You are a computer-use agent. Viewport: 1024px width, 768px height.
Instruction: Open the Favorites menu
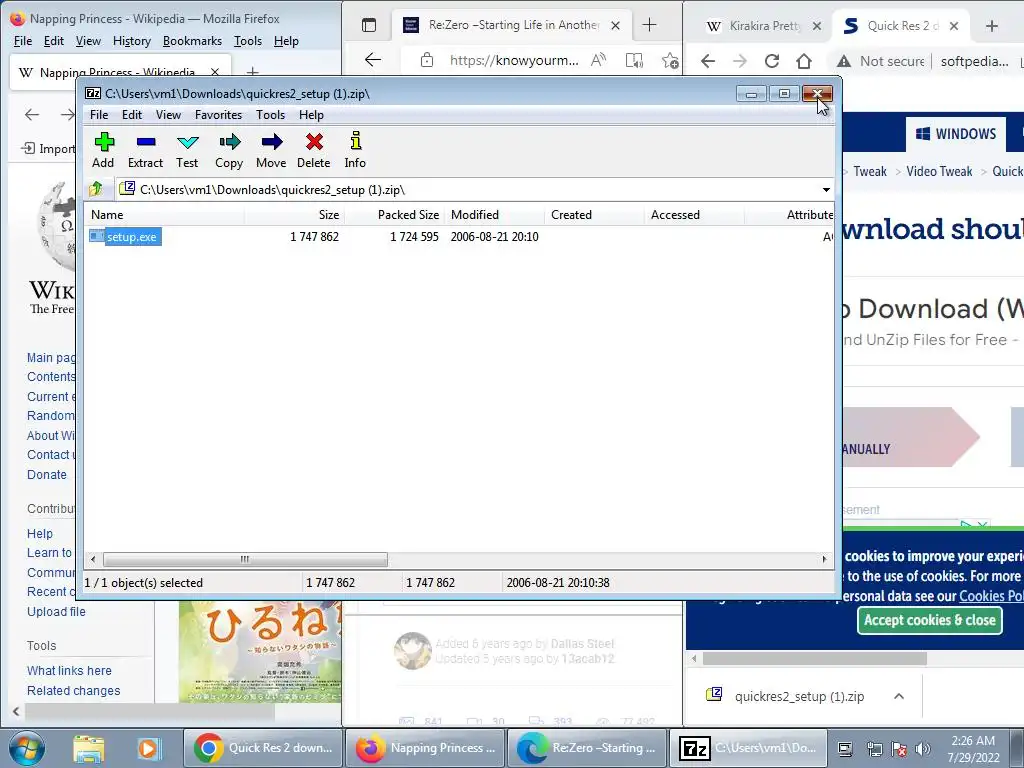[219, 115]
